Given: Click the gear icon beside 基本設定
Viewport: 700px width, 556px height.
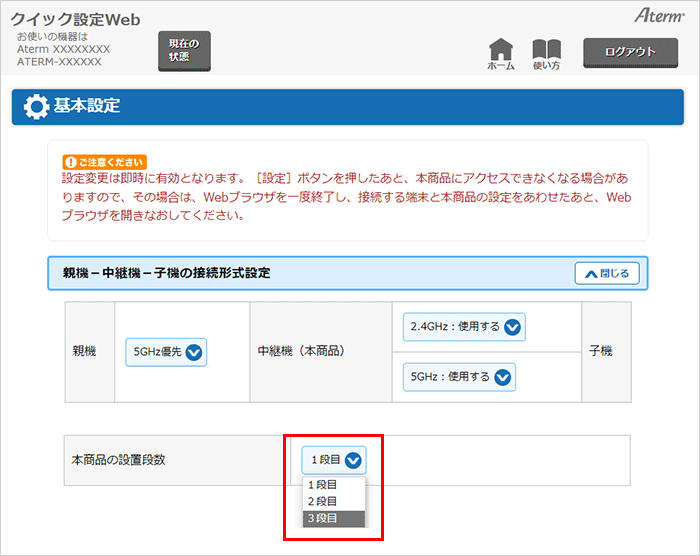Looking at the screenshot, I should (x=36, y=106).
